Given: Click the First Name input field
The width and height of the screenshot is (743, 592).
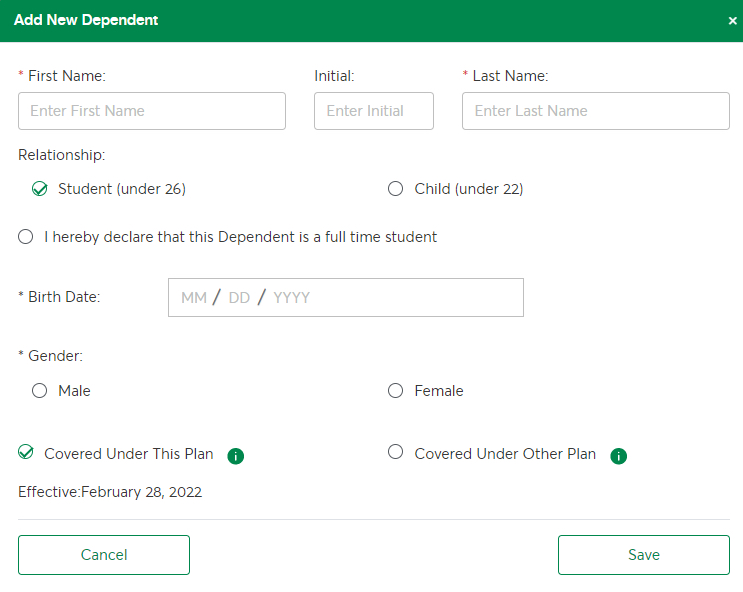Looking at the screenshot, I should [x=152, y=111].
